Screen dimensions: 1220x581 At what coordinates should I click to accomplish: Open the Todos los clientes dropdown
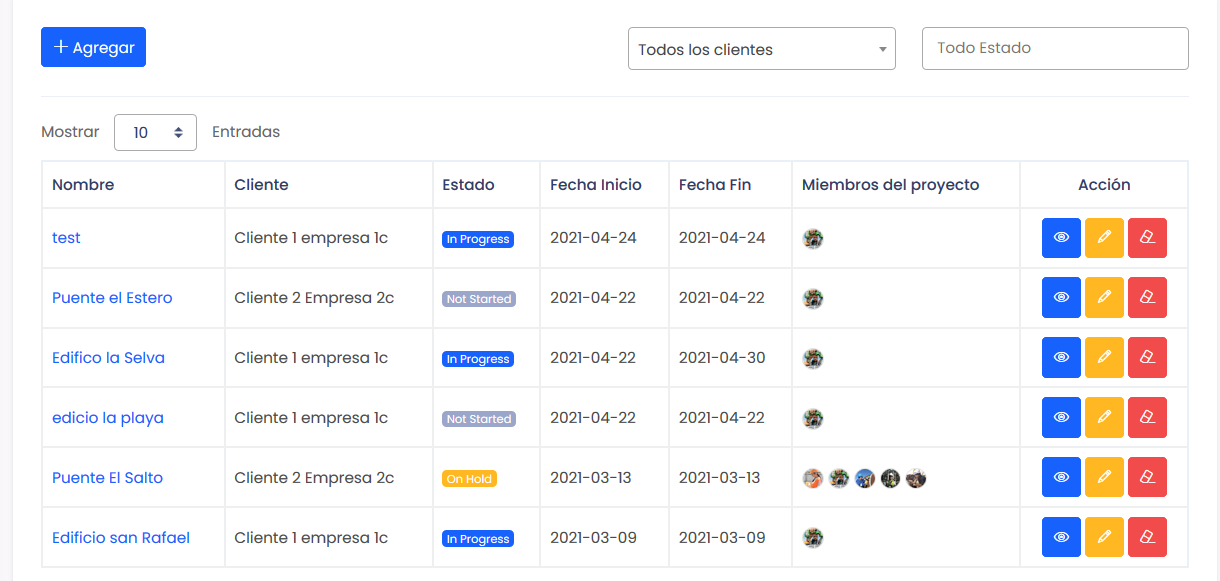[761, 49]
